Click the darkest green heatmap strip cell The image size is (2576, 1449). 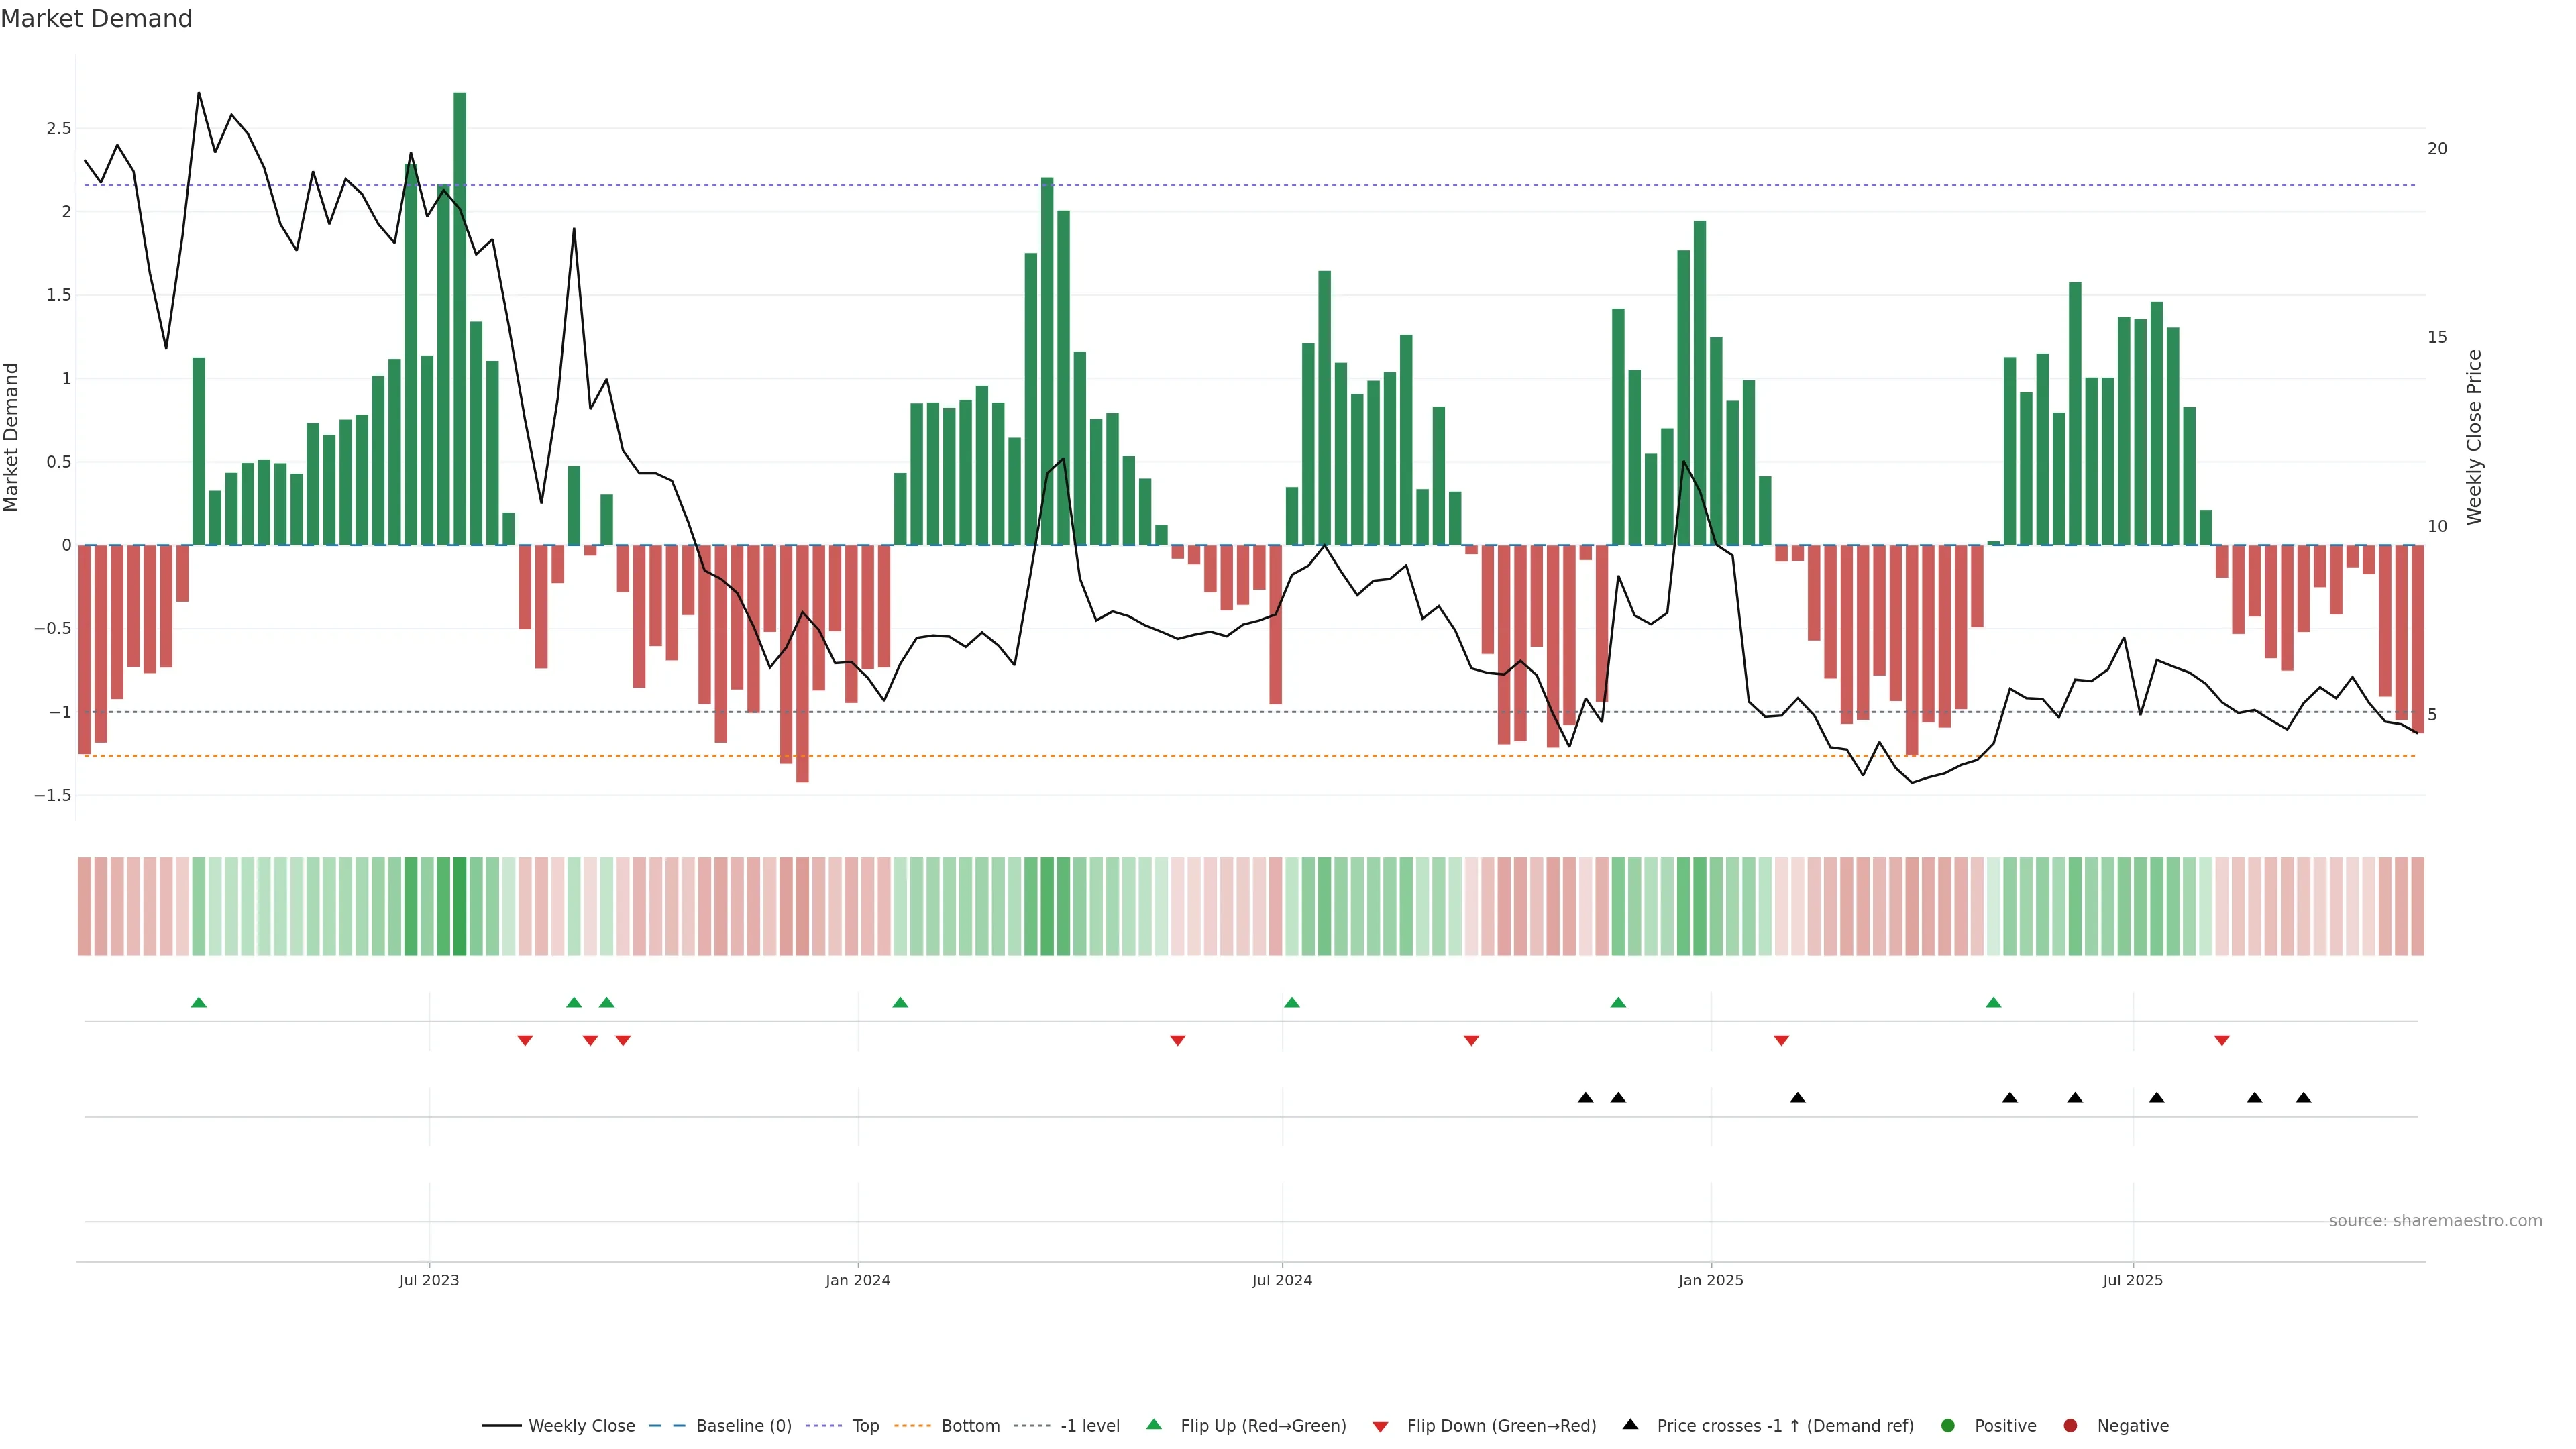point(460,906)
